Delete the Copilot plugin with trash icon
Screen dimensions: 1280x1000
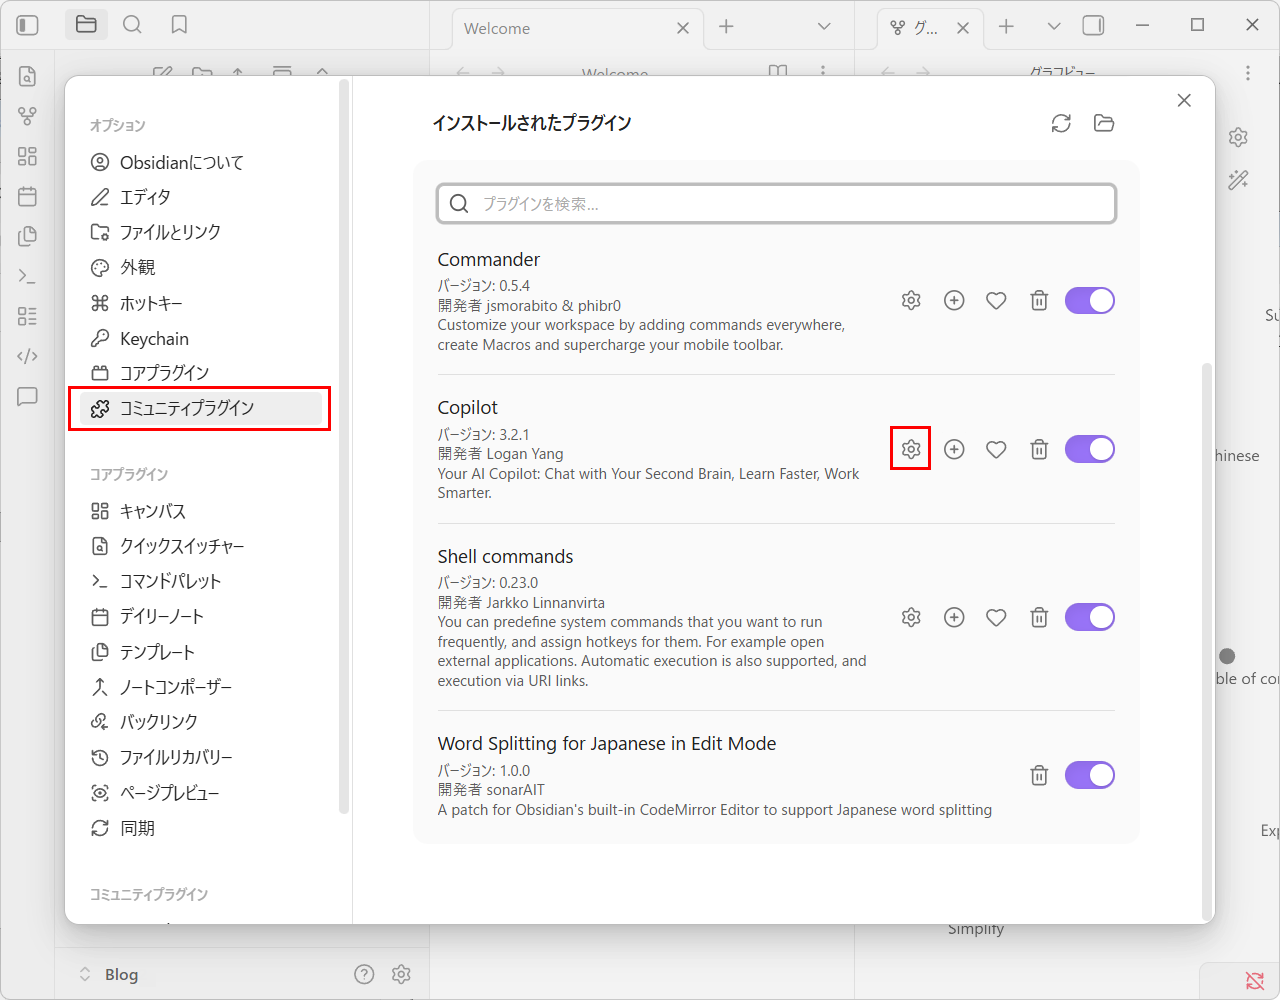(x=1039, y=450)
